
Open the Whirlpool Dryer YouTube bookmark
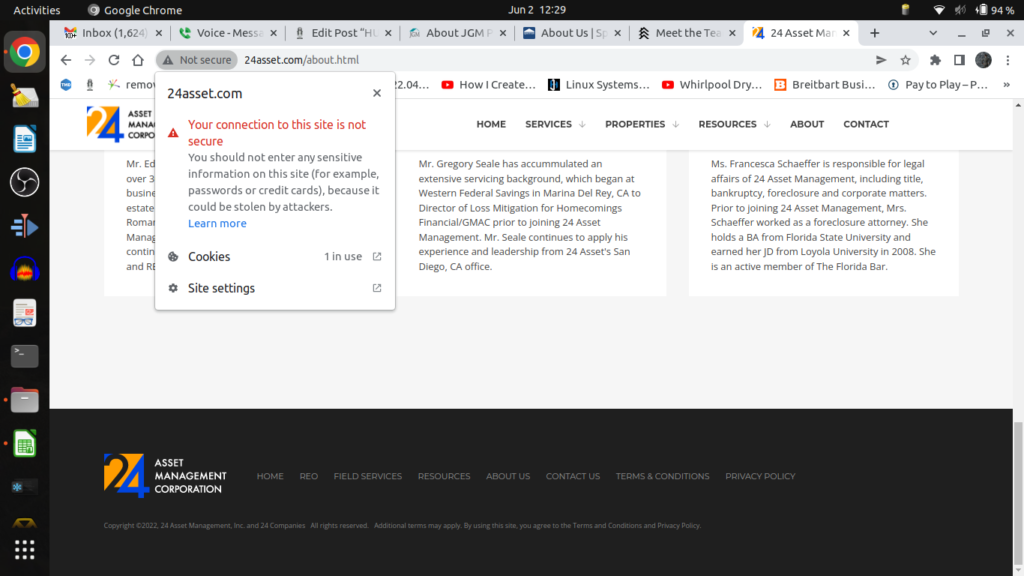click(712, 85)
